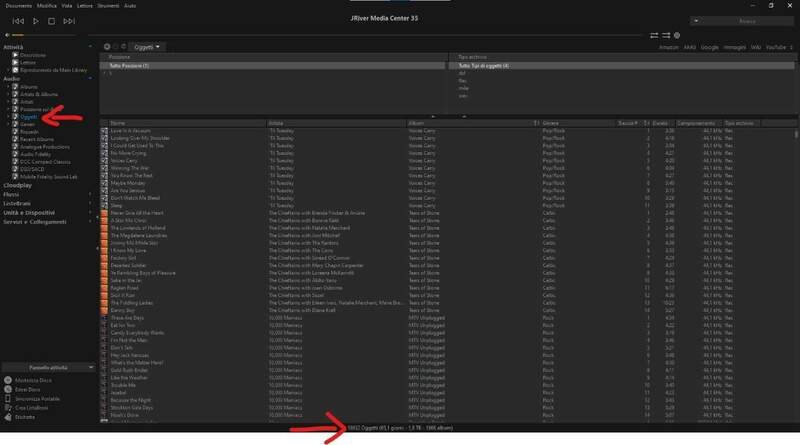Click the volume speaker icon

point(7,35)
